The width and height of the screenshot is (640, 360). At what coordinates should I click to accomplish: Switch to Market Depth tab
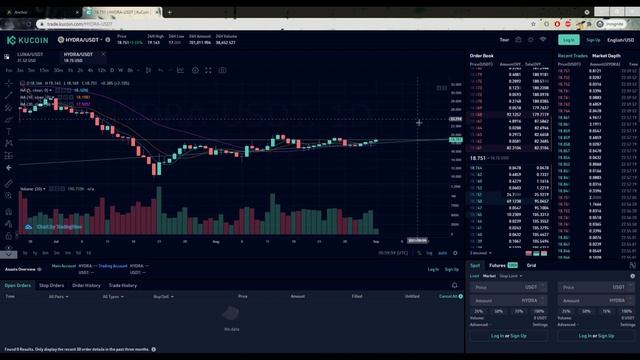[606, 56]
